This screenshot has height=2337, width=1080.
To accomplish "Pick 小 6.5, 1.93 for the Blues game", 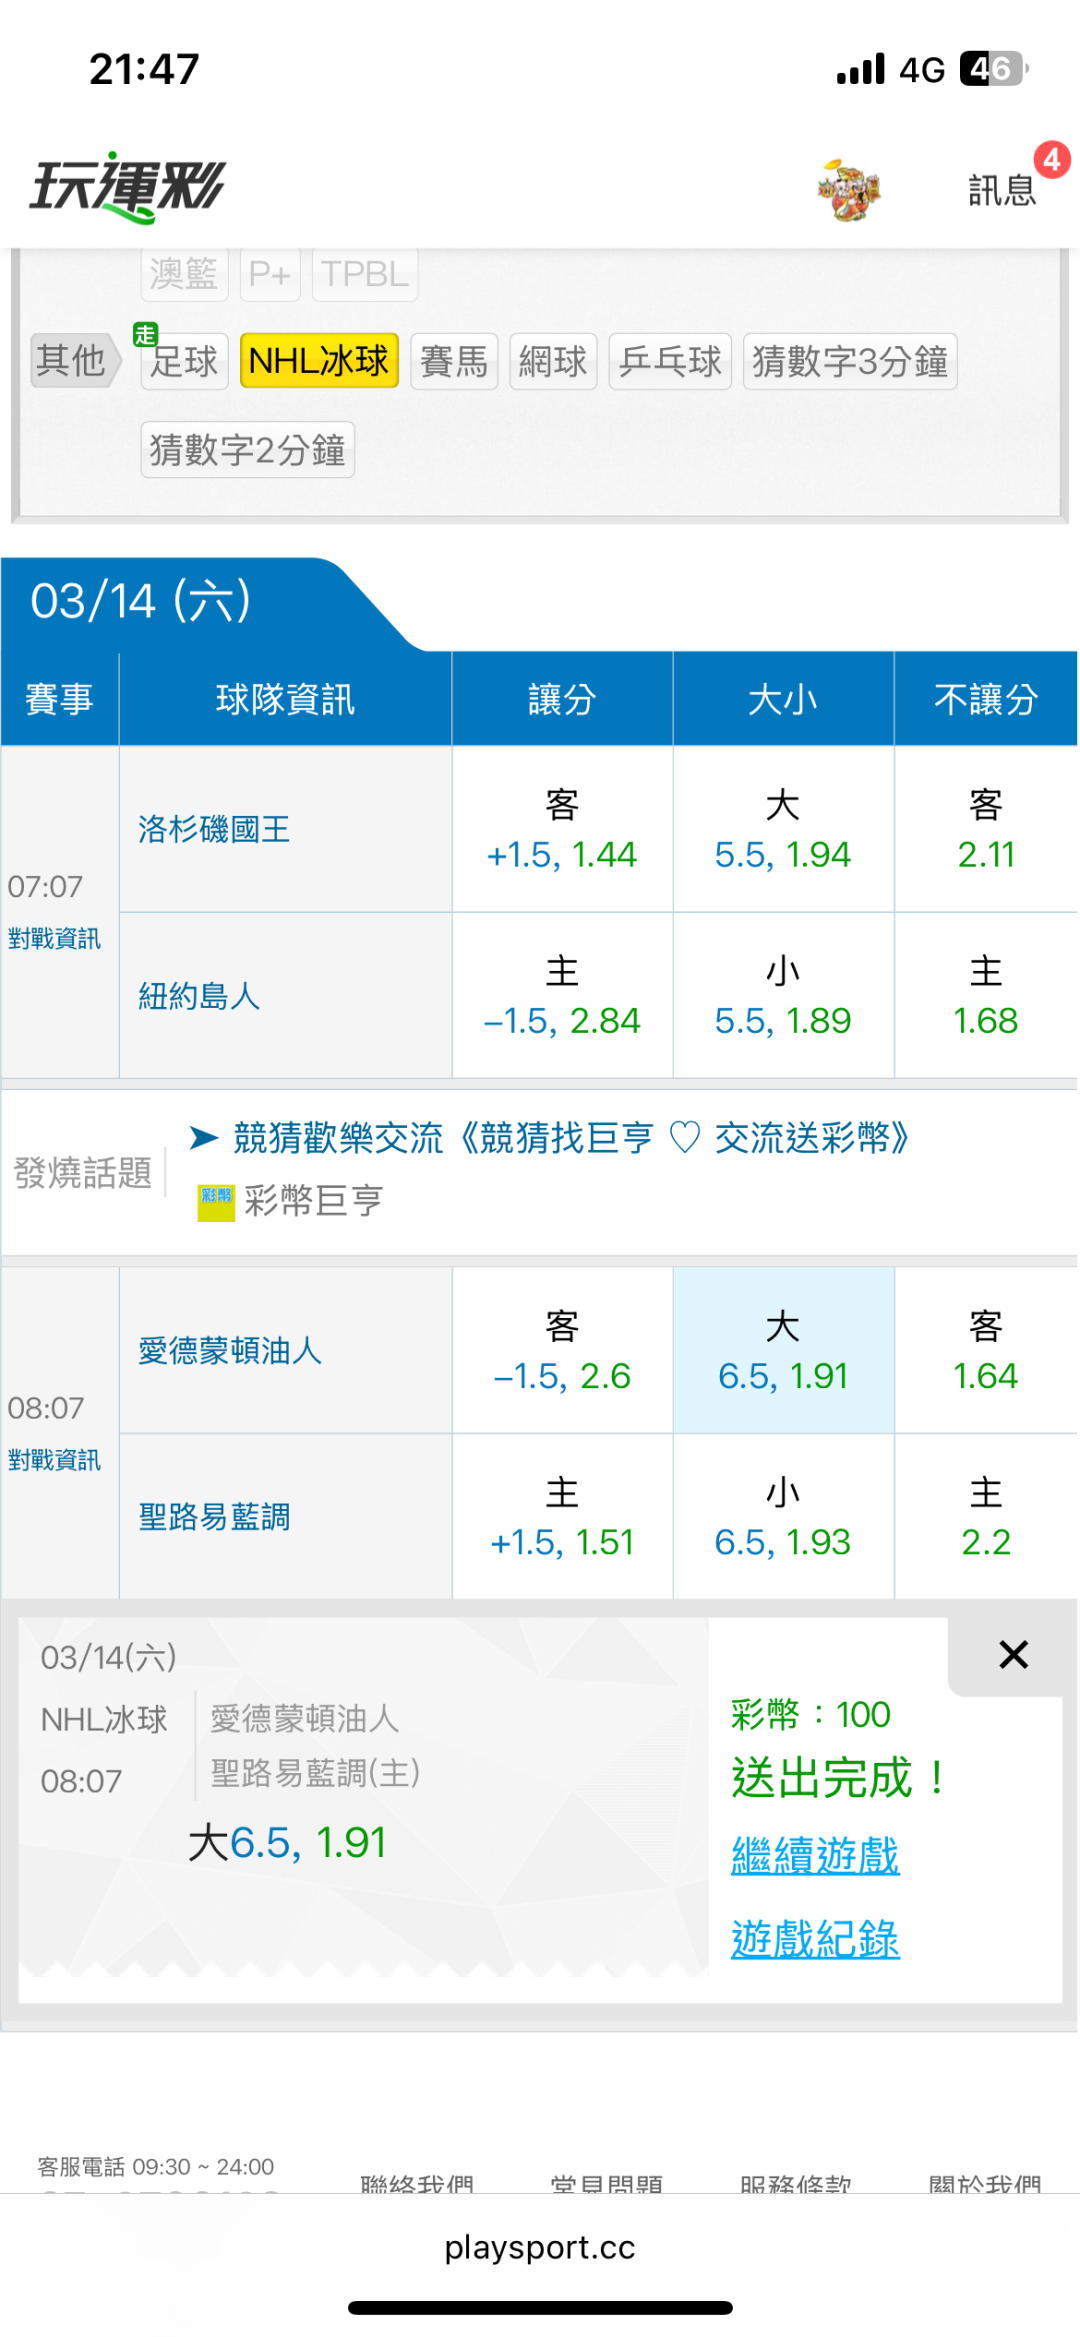I will 783,1517.
